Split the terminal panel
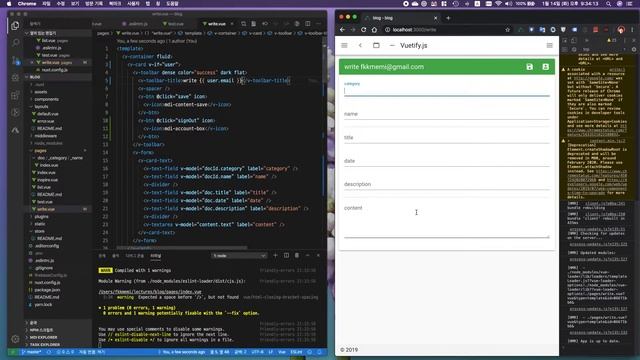 click(x=286, y=256)
